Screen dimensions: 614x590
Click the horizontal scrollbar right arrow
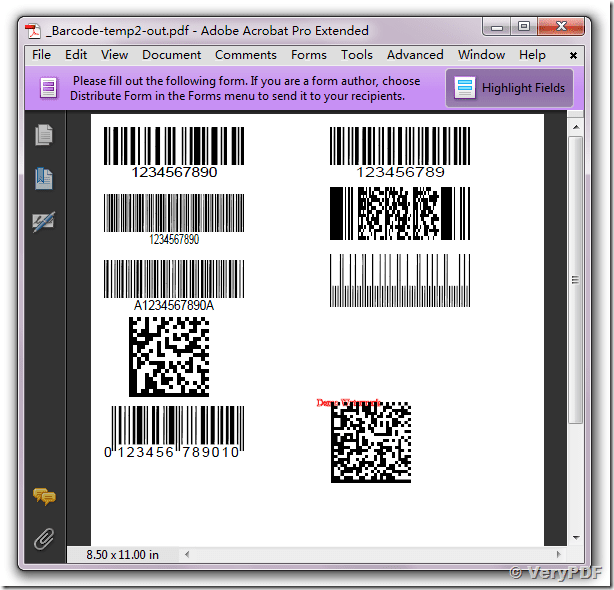point(558,554)
